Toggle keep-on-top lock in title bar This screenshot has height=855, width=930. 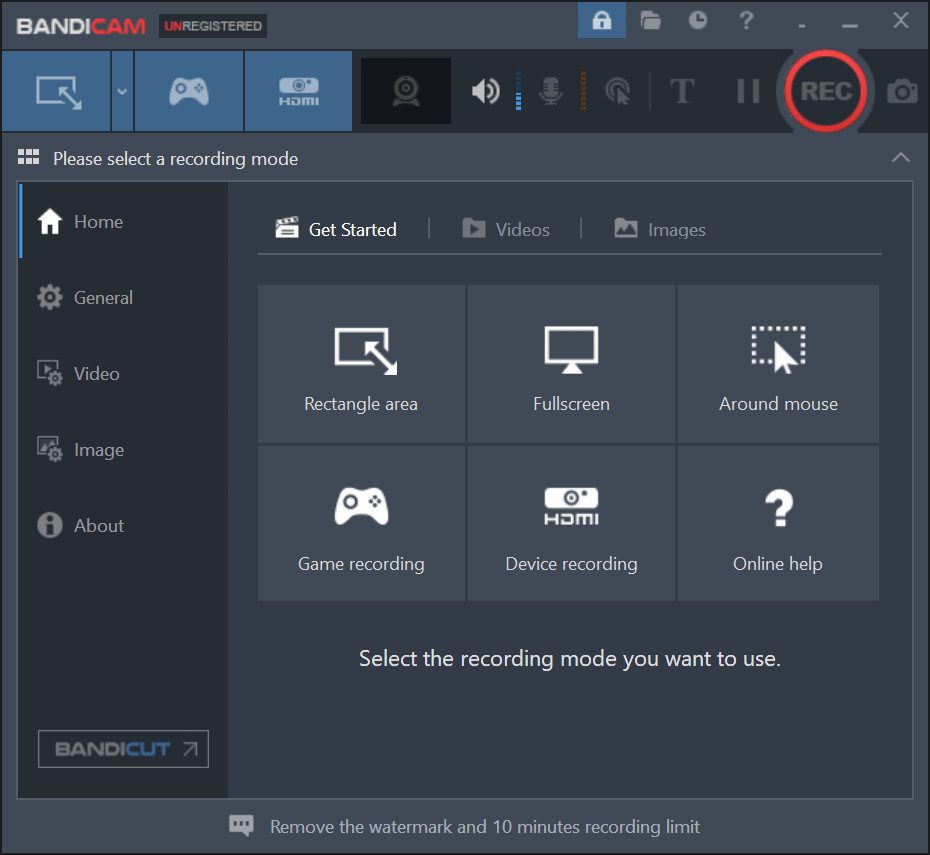[601, 20]
